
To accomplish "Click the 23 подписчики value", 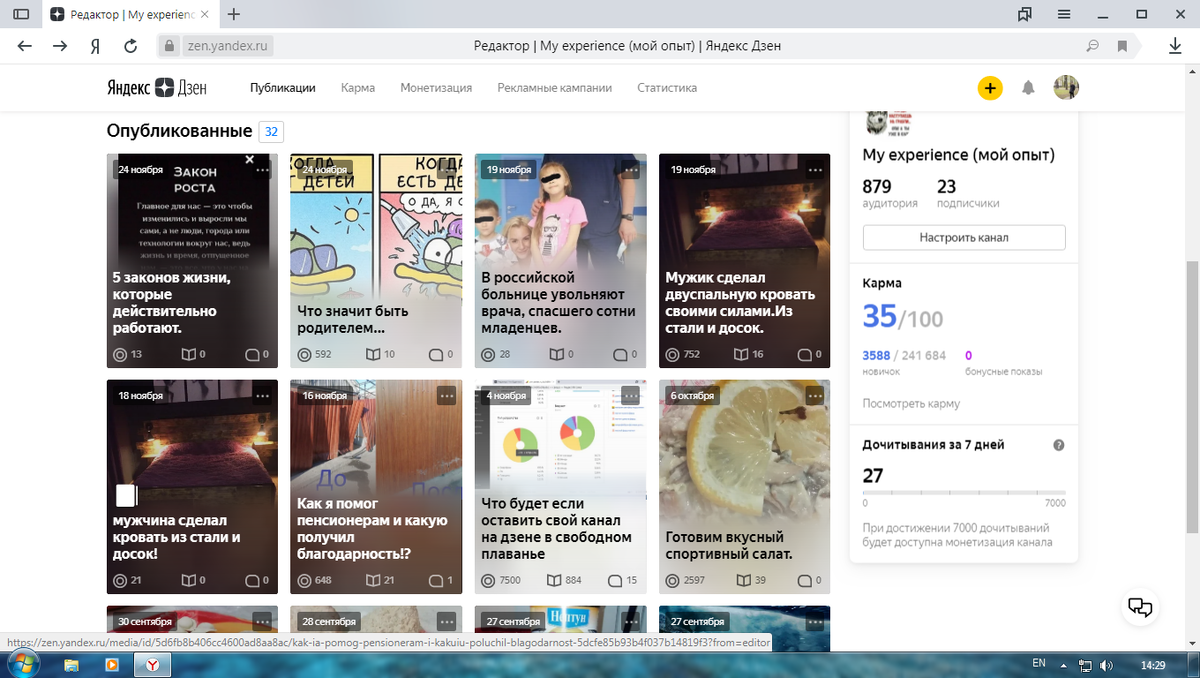I will (x=946, y=186).
